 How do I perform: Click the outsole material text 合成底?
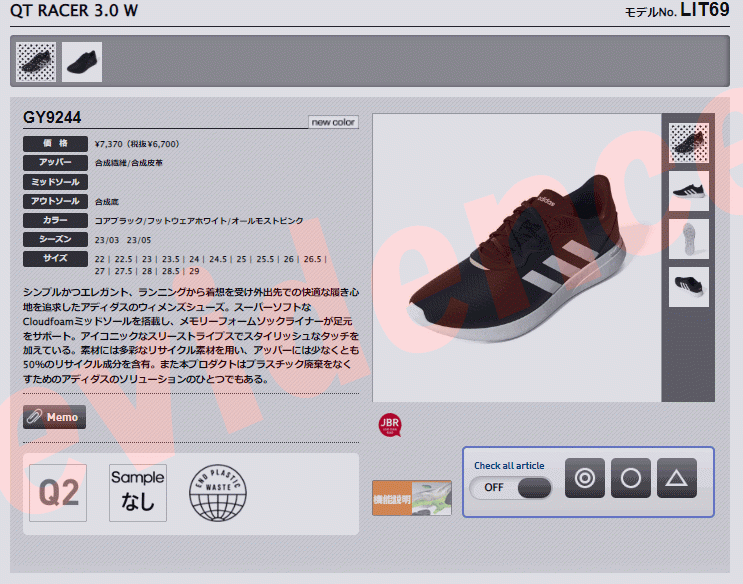(x=107, y=202)
